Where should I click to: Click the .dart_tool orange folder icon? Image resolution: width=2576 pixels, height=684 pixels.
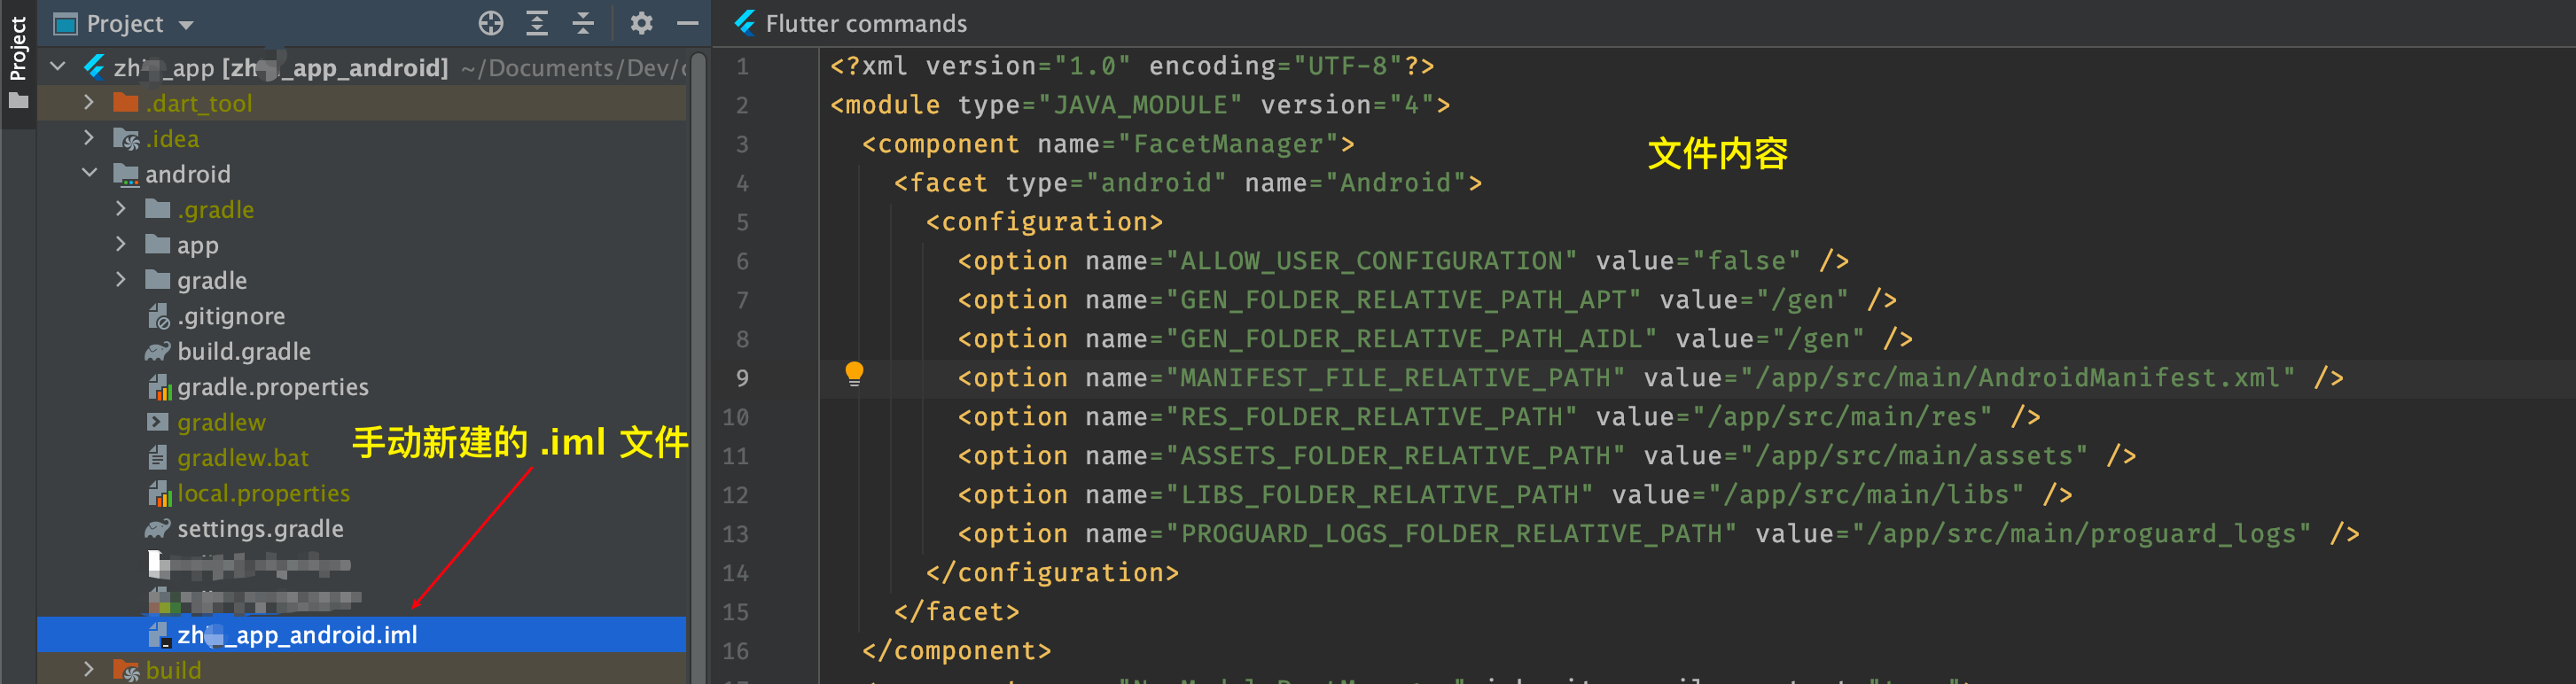pyautogui.click(x=126, y=102)
